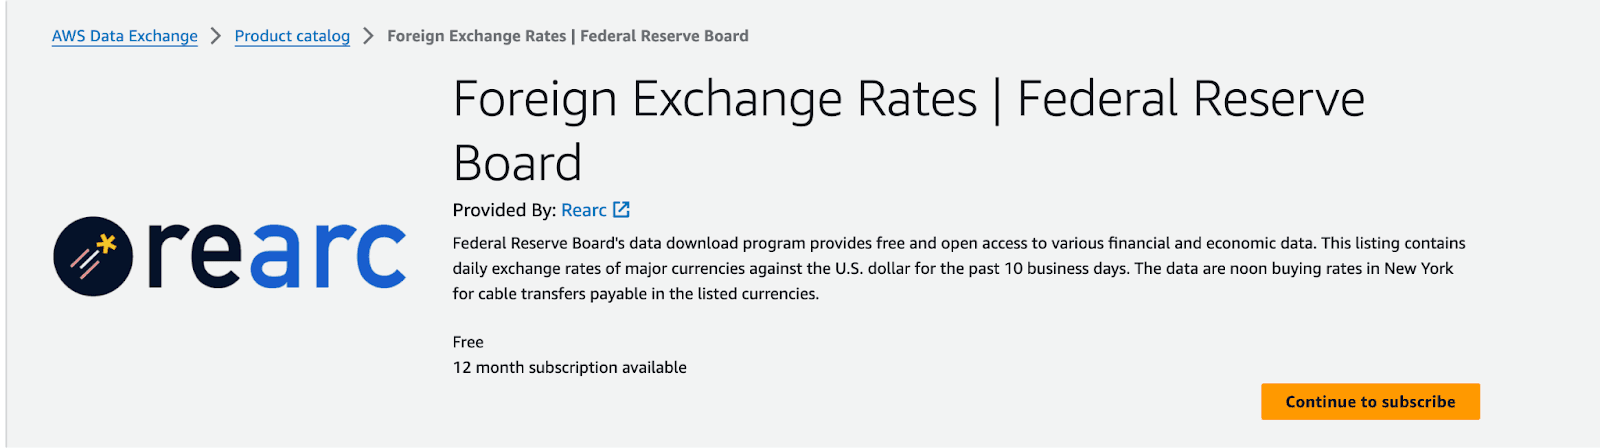This screenshot has height=448, width=1600.
Task: Click the external link icon beside Rearc
Action: coord(621,210)
